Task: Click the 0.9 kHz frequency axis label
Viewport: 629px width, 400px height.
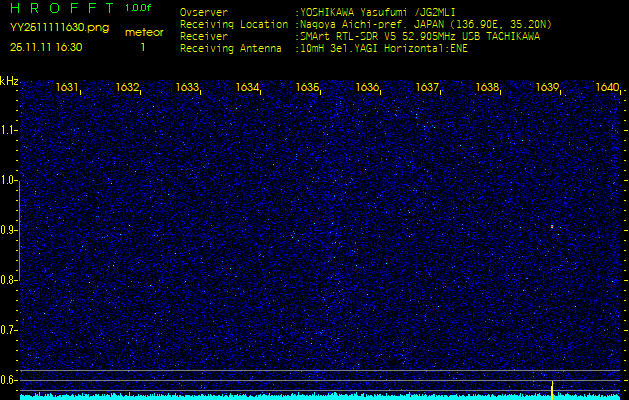Action: click(x=9, y=230)
